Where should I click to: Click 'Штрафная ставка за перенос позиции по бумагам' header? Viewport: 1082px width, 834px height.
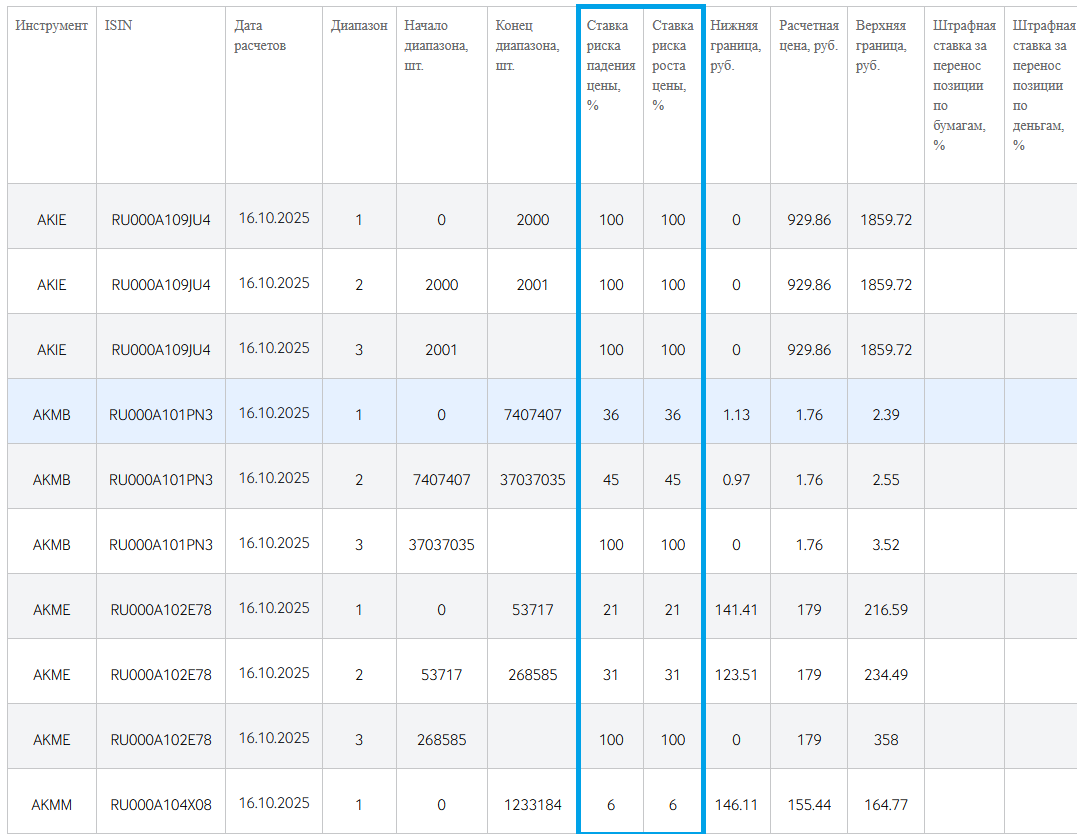tap(963, 85)
